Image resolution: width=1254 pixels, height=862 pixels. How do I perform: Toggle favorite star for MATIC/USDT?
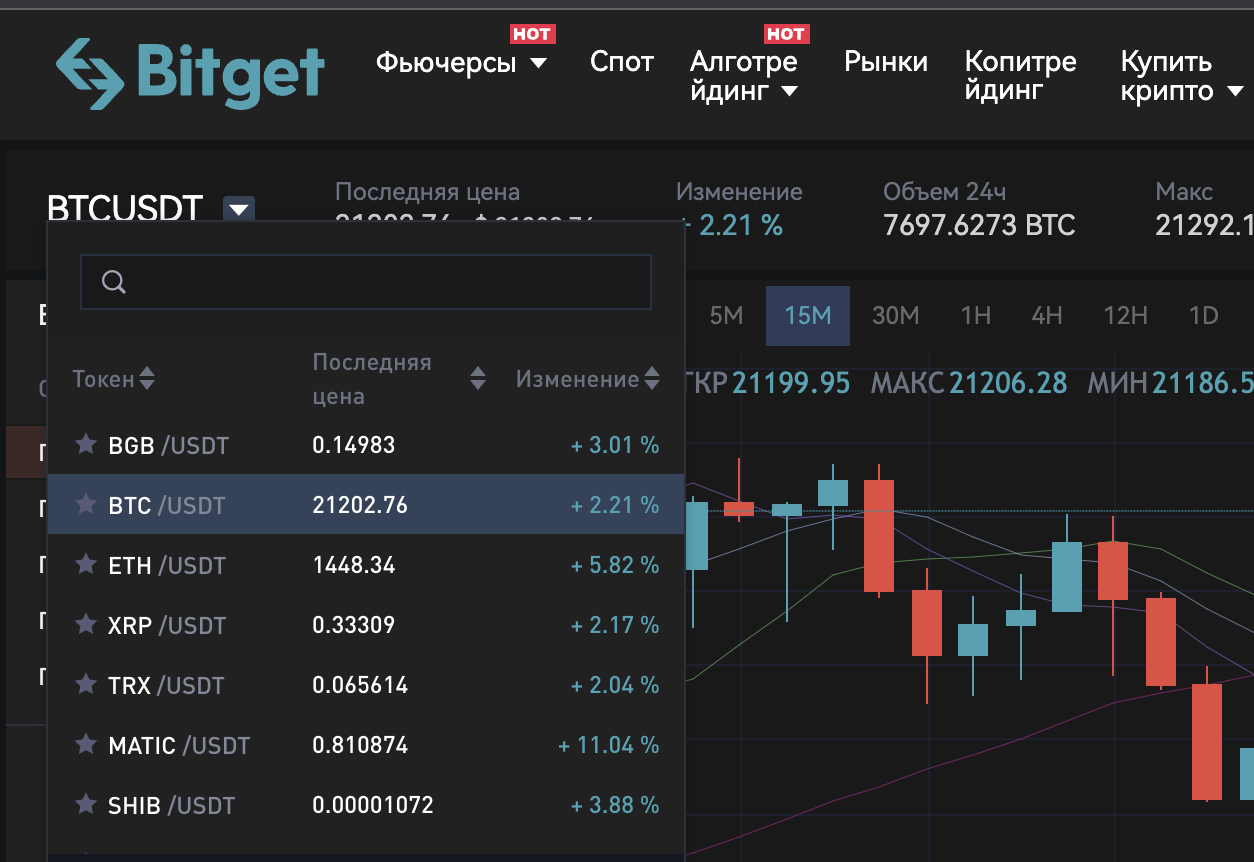pyautogui.click(x=87, y=744)
